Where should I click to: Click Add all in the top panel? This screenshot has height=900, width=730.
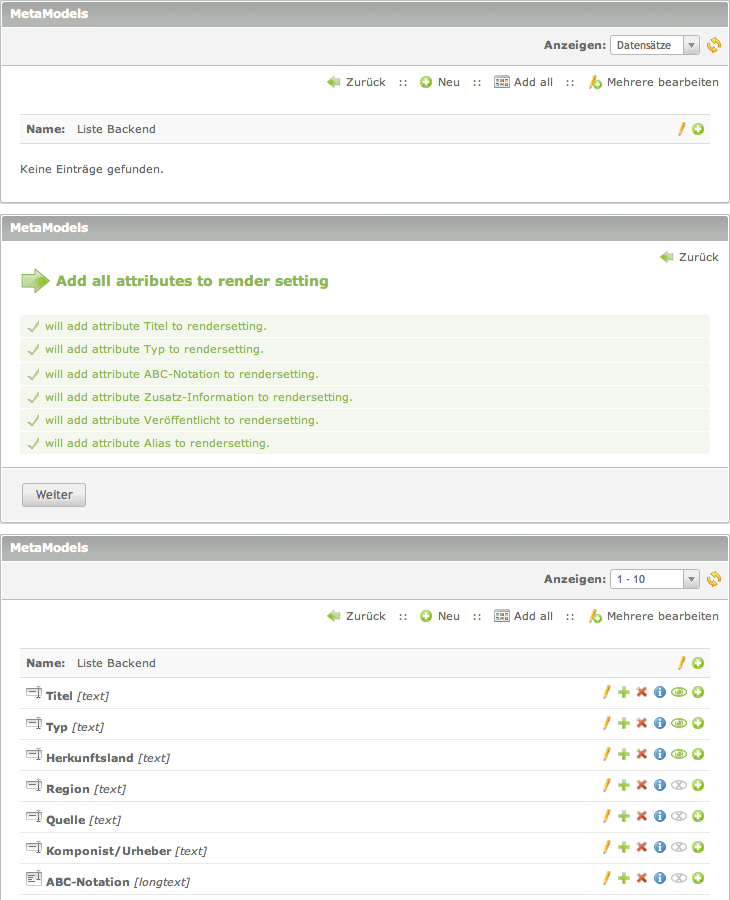(524, 82)
